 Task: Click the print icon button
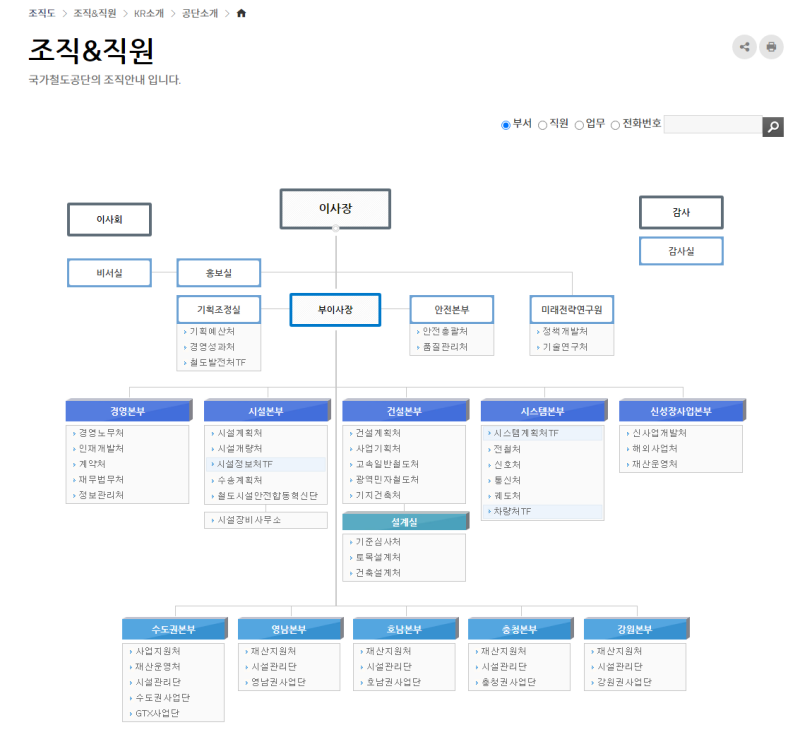tap(771, 47)
